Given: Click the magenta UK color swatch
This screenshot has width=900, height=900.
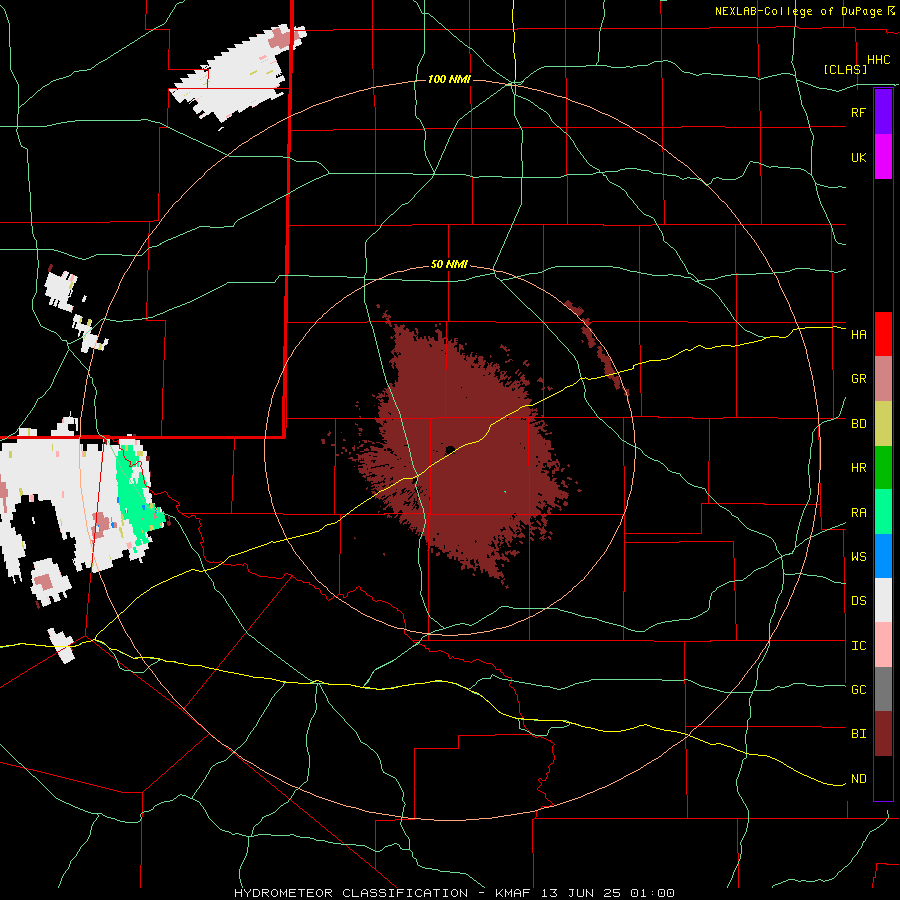Looking at the screenshot, I should click(883, 157).
